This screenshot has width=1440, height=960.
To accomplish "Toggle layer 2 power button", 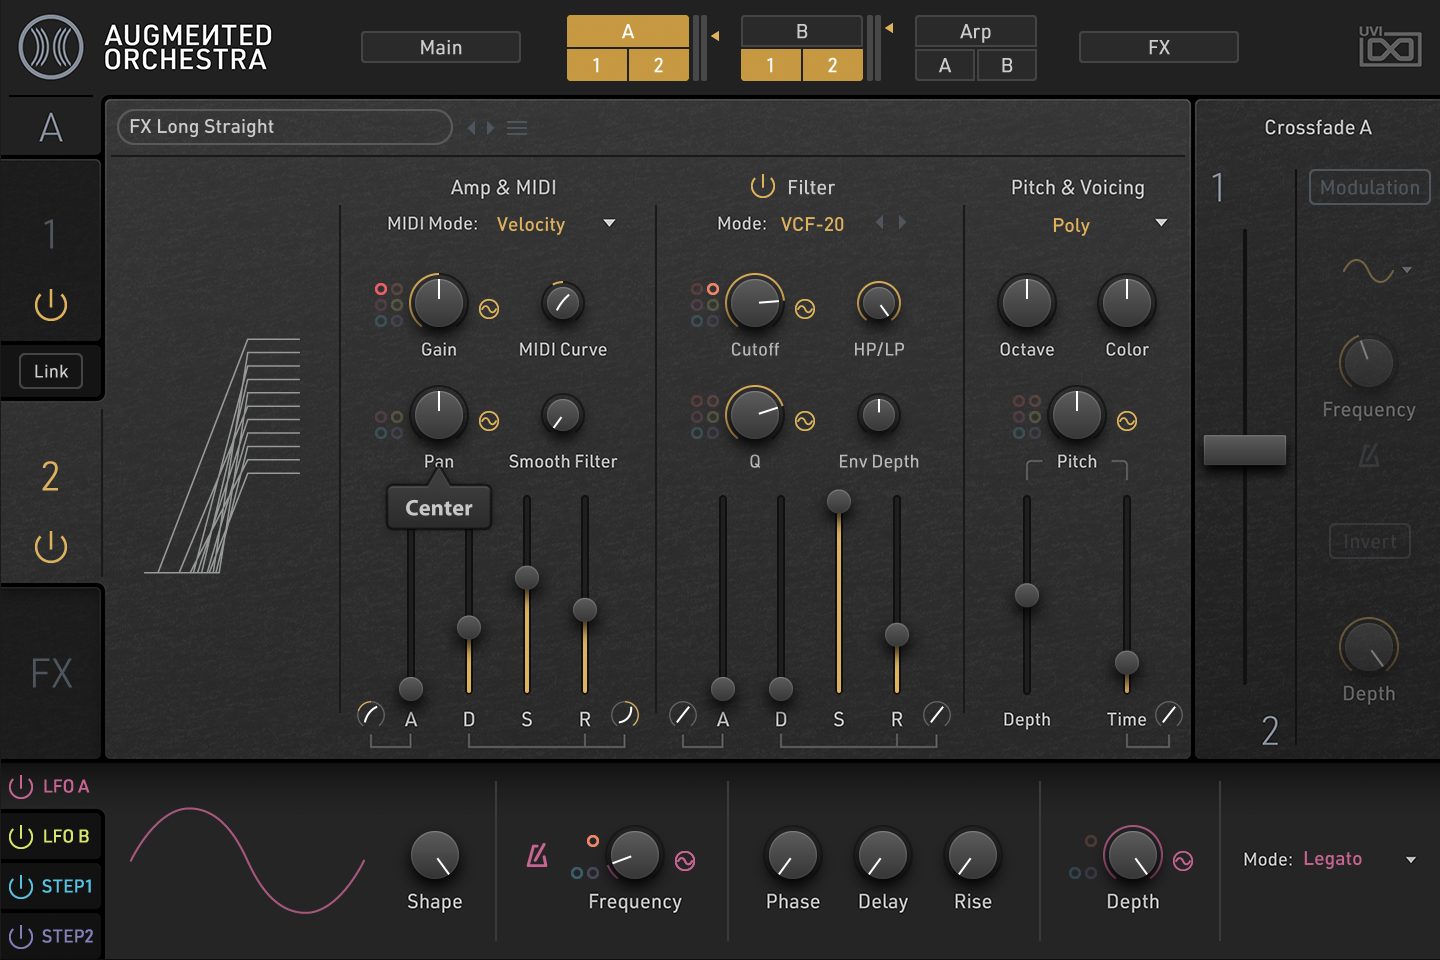I will coord(51,546).
